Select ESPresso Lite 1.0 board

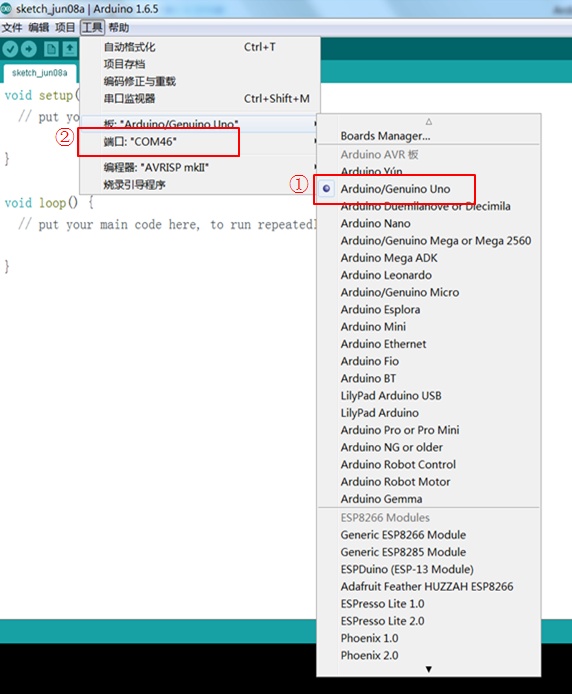(x=429, y=604)
